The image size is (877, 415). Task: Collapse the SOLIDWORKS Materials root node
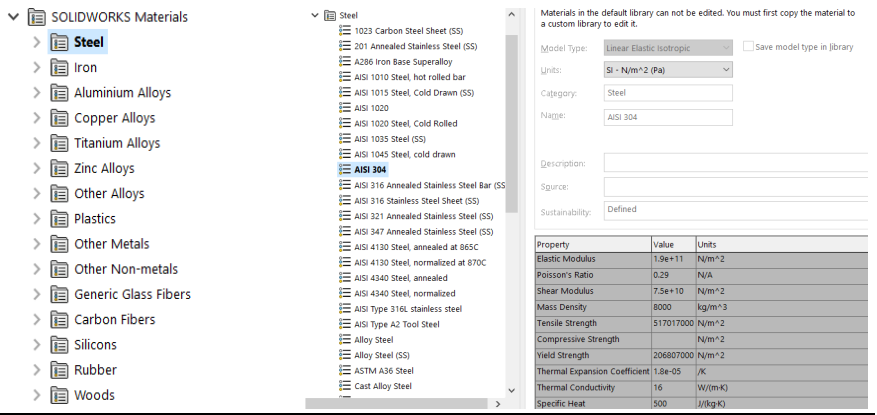[x=13, y=17]
